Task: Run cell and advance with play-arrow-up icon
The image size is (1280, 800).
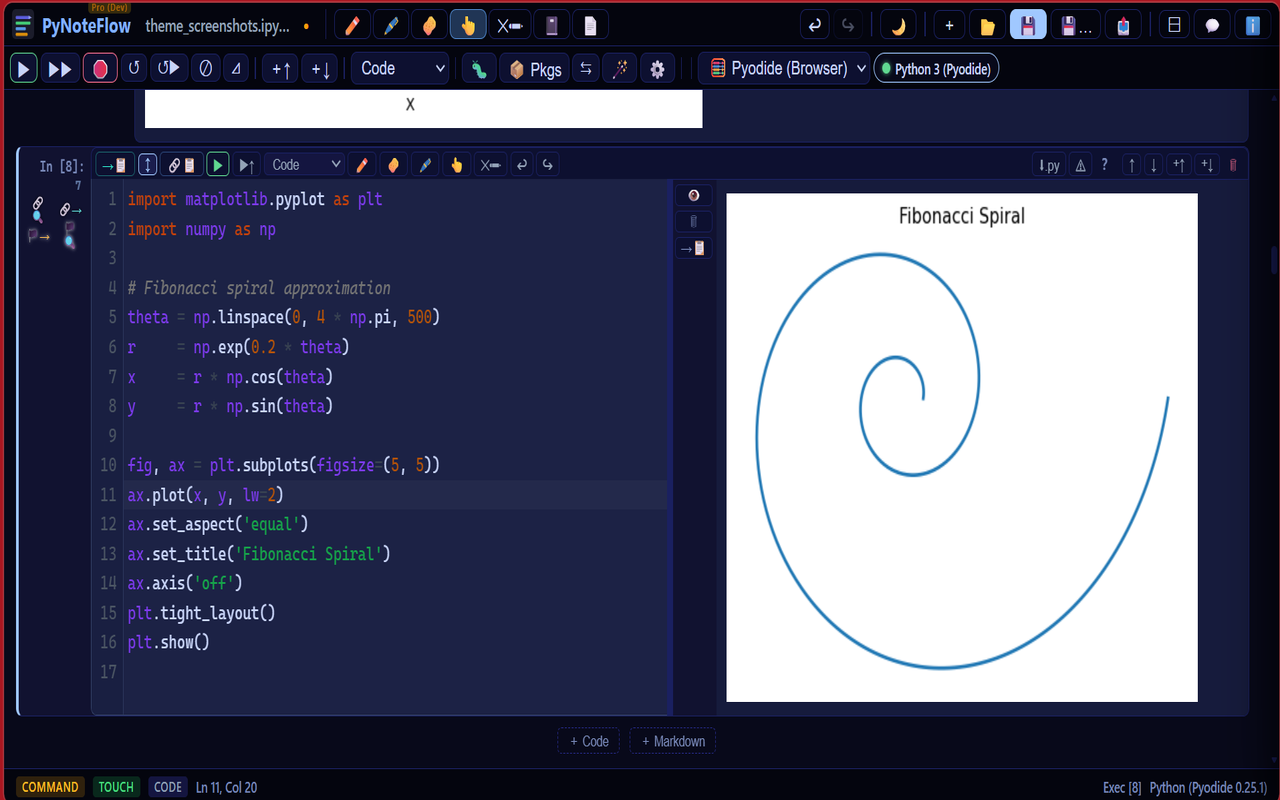Action: click(x=247, y=165)
